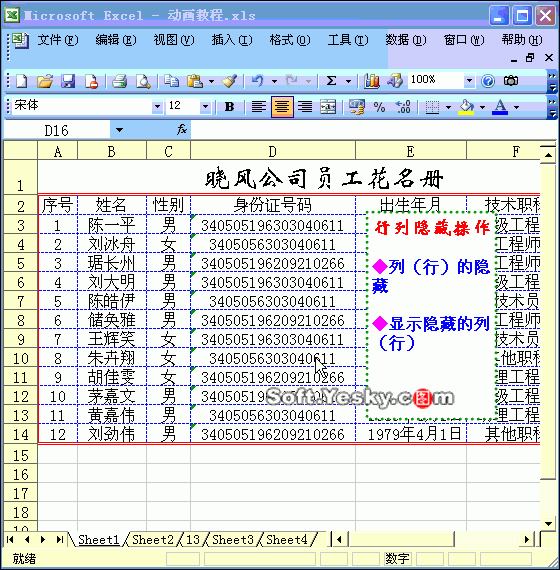Viewport: 560px width, 570px height.
Task: Open Print Preview with the magnifier icon
Action: pos(143,81)
